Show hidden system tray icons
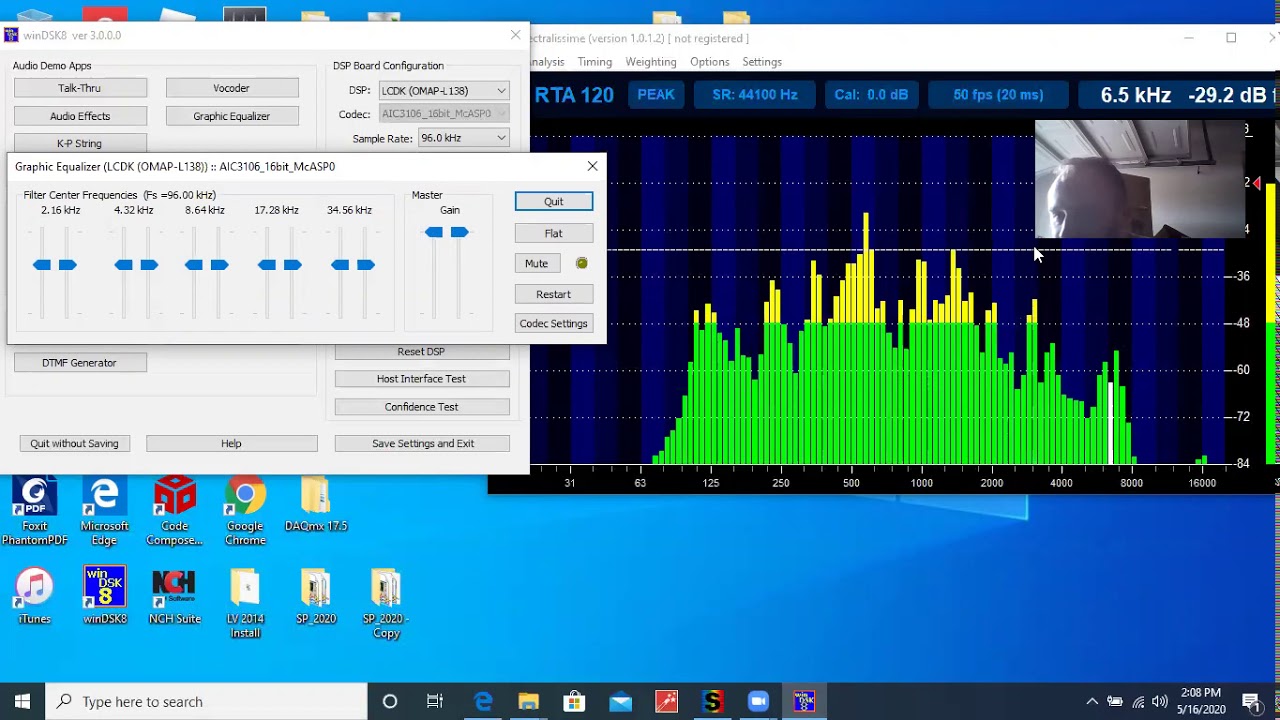This screenshot has width=1280, height=720. click(x=1092, y=701)
